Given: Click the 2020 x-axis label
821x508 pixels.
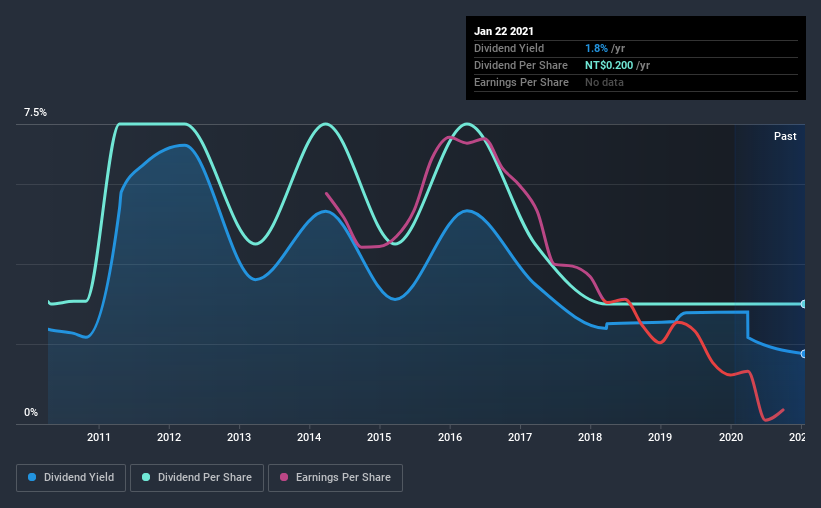Looking at the screenshot, I should click(x=731, y=437).
